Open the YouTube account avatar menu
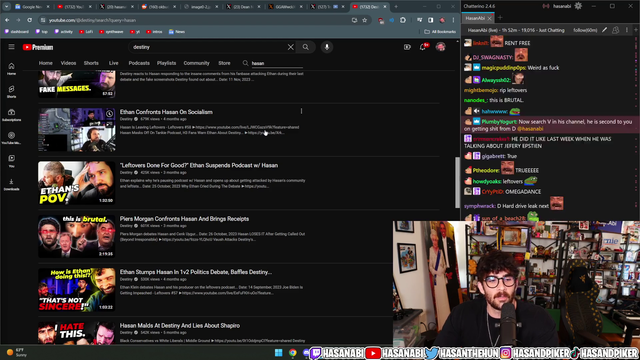Image resolution: width=640 pixels, height=360 pixels. [x=440, y=47]
